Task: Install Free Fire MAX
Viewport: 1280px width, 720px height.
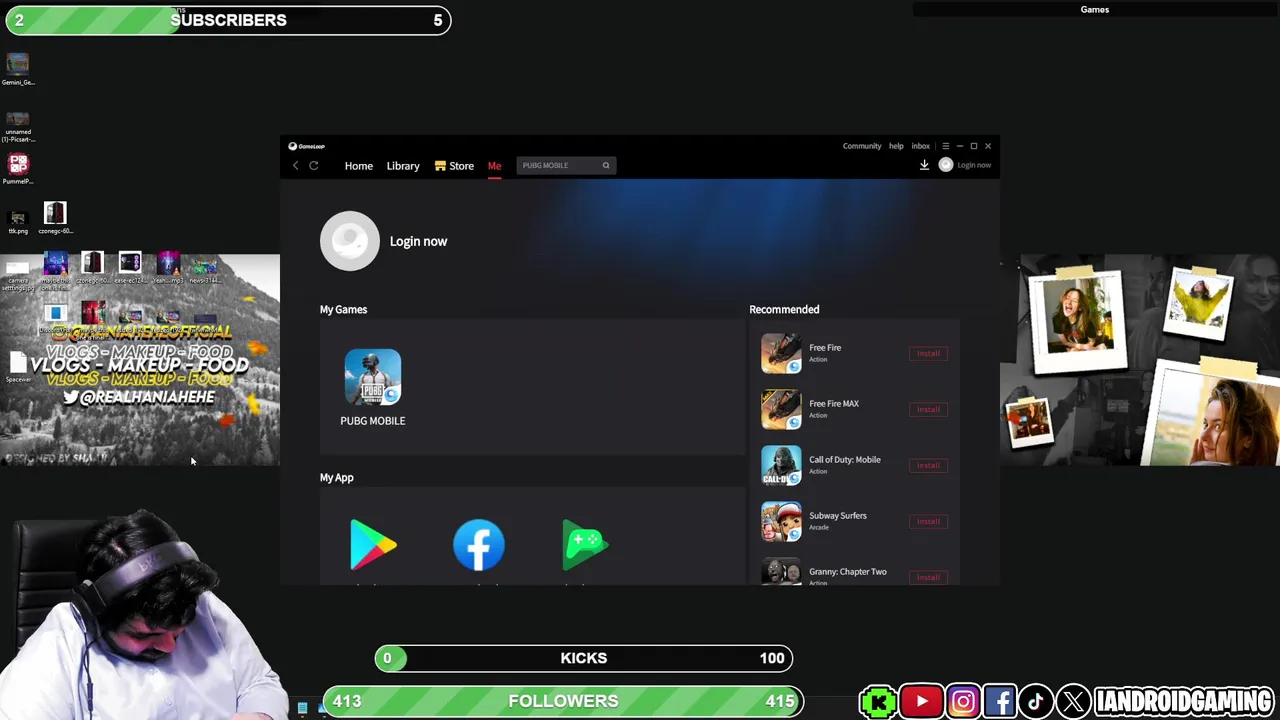Action: [x=928, y=409]
